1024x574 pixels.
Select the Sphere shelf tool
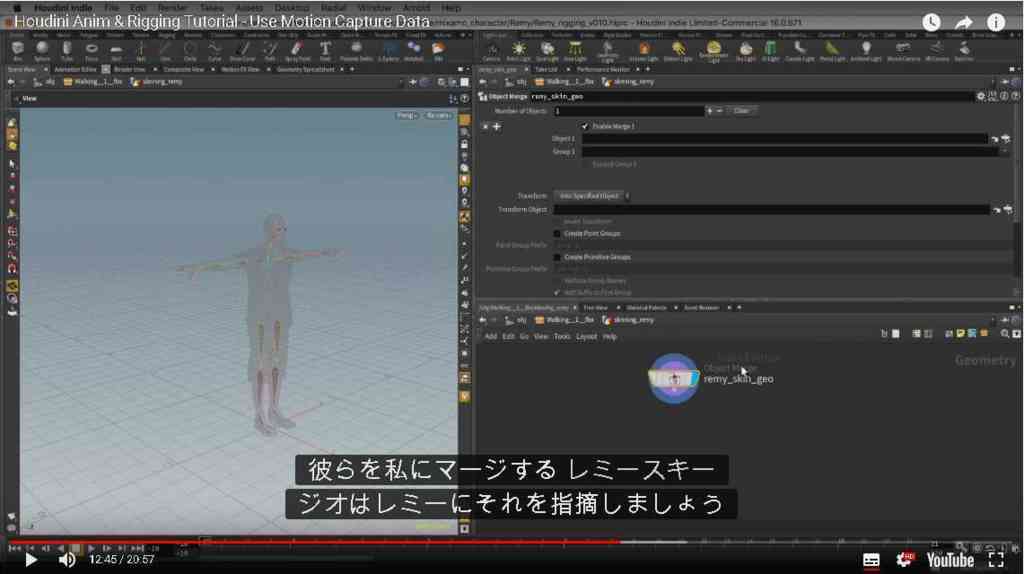pyautogui.click(x=42, y=50)
